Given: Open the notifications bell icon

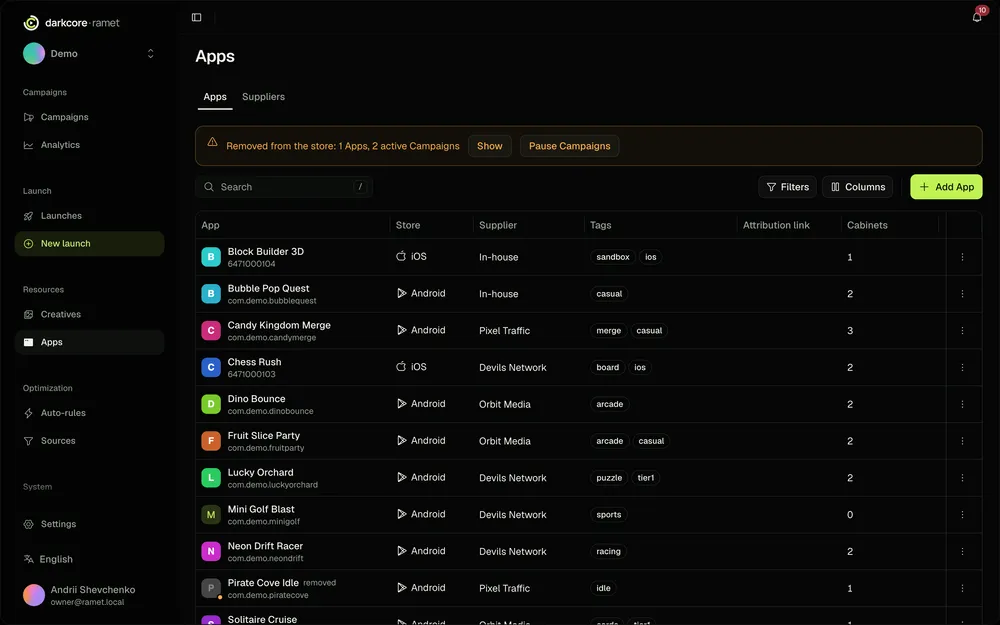Looking at the screenshot, I should [x=976, y=17].
